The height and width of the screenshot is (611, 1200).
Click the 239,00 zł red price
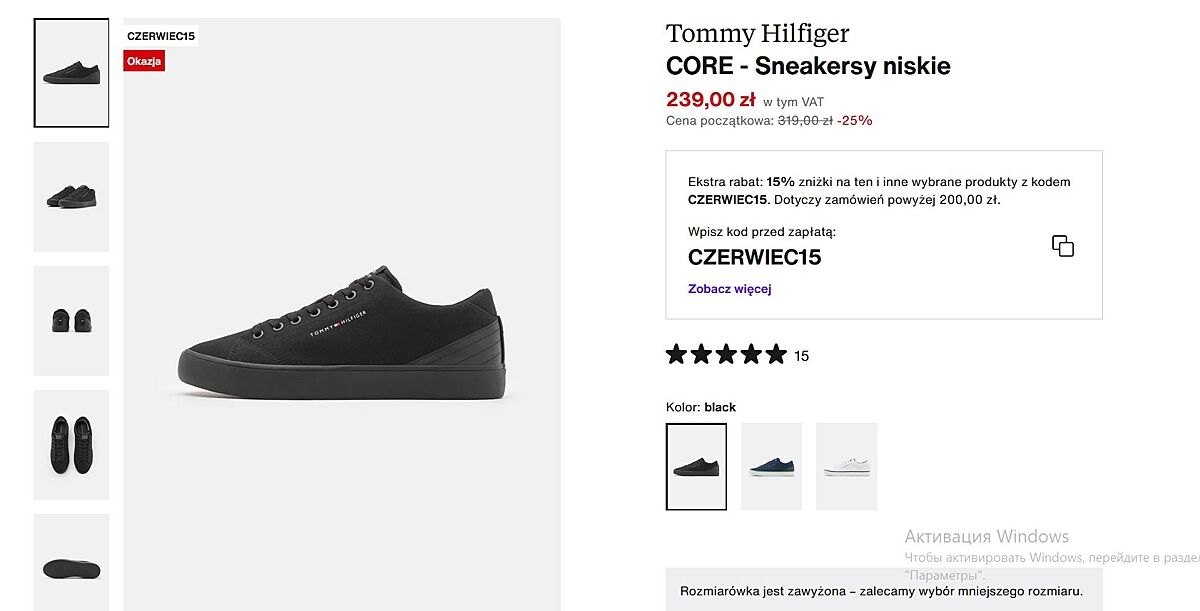710,99
